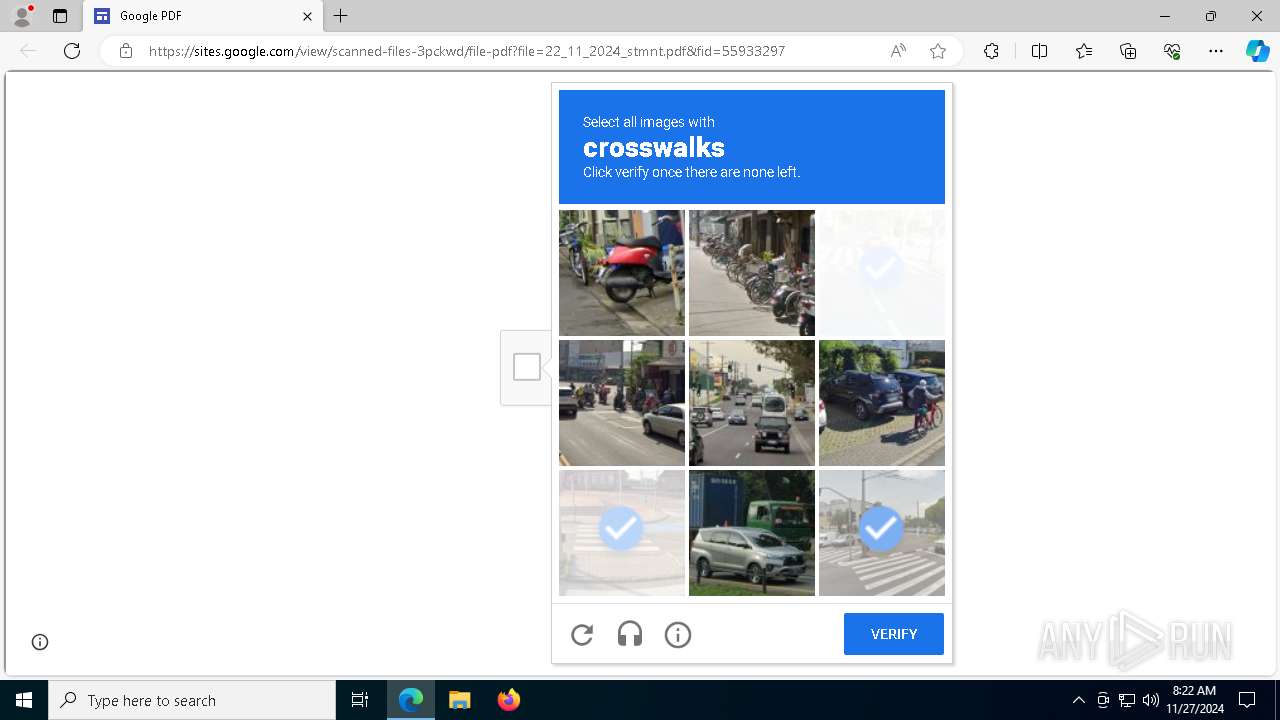Select the silver minivan image tile
1280x720 pixels.
(x=752, y=533)
